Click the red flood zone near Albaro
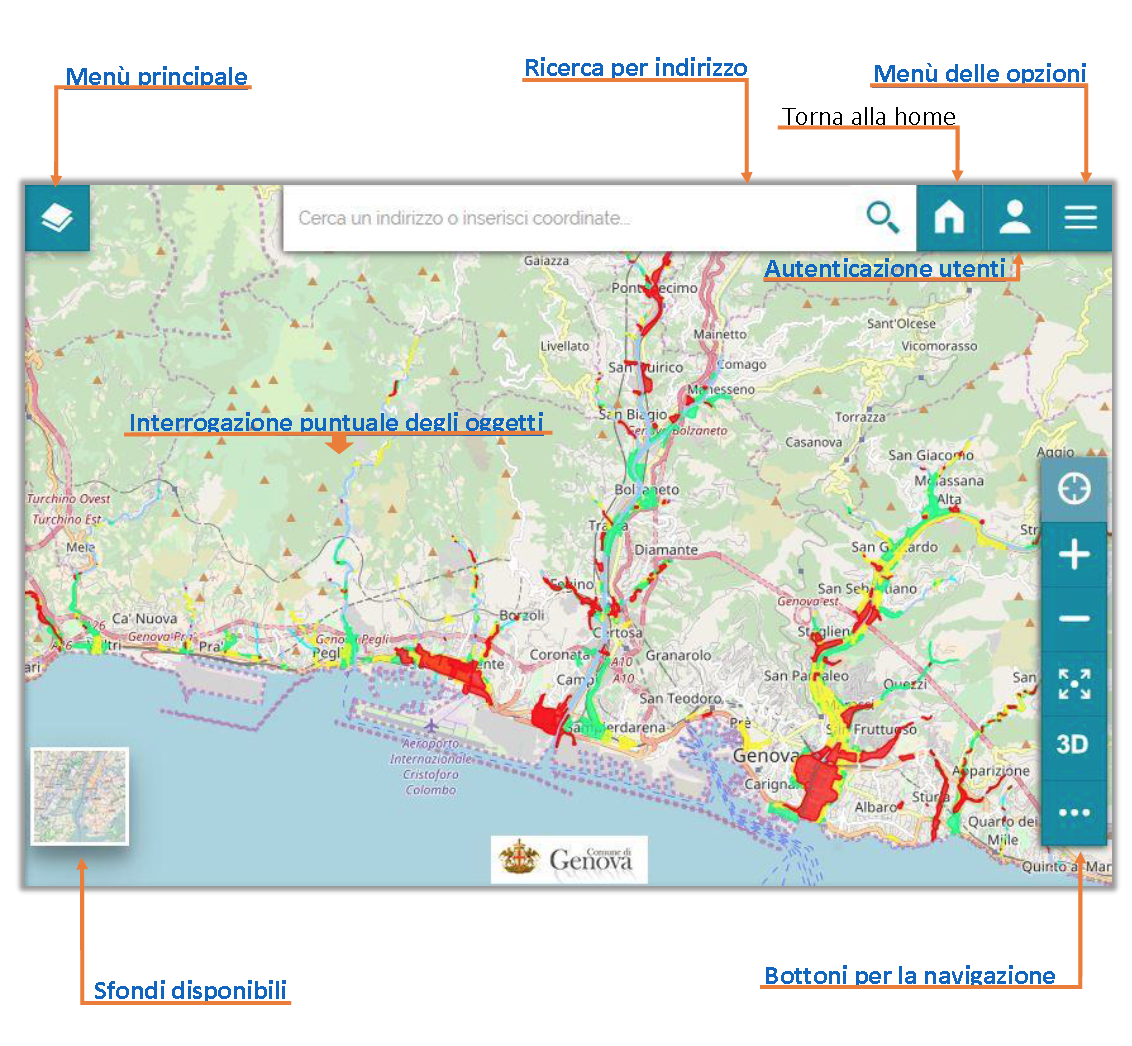 (818, 783)
